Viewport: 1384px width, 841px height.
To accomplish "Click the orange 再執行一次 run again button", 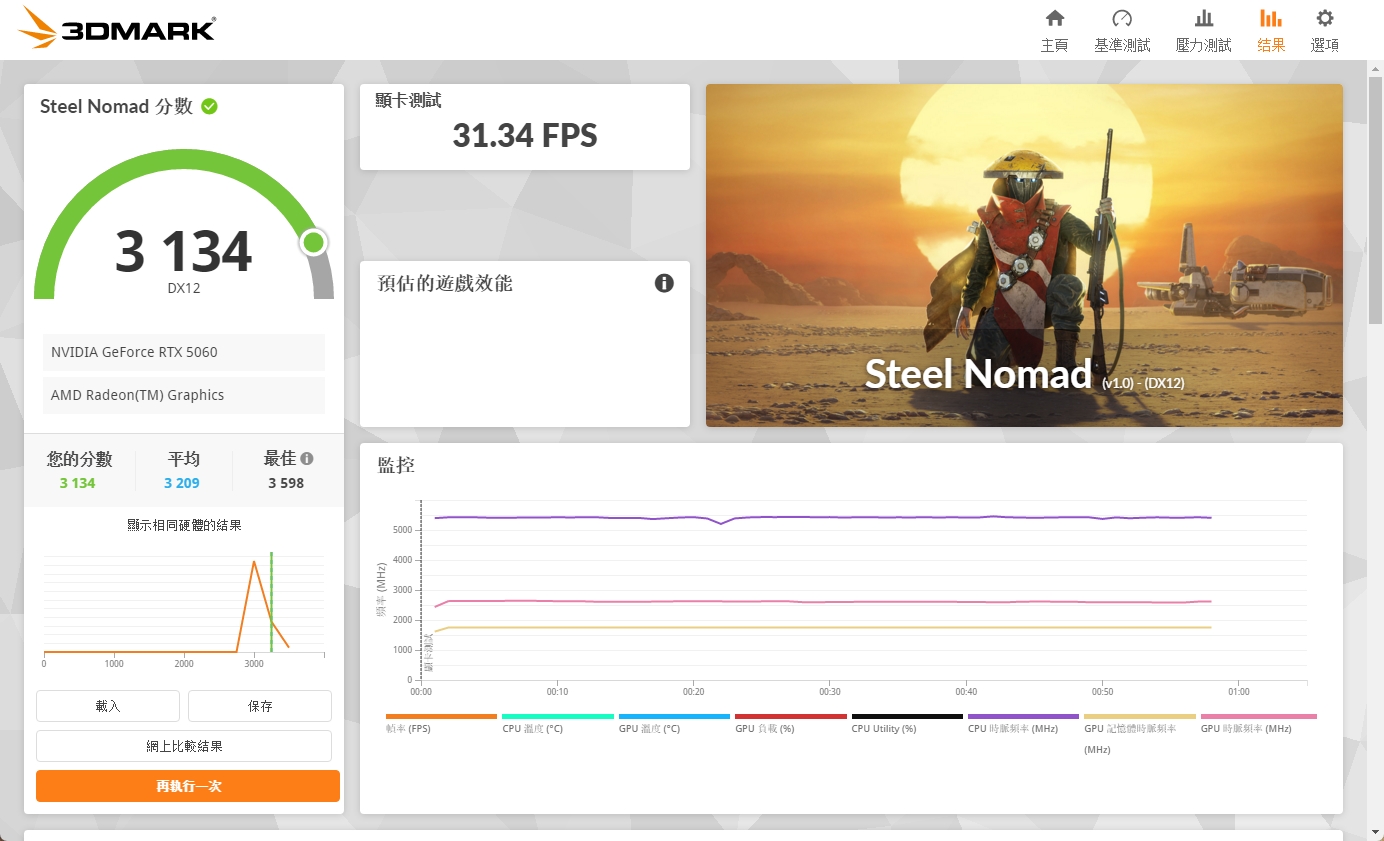I will click(x=188, y=786).
